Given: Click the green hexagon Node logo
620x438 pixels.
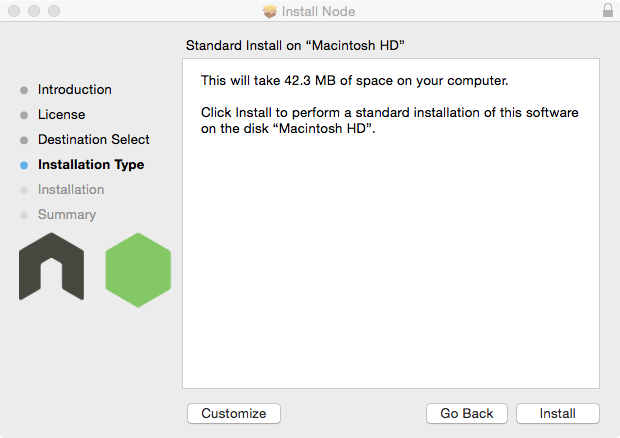Looking at the screenshot, I should pos(138,270).
